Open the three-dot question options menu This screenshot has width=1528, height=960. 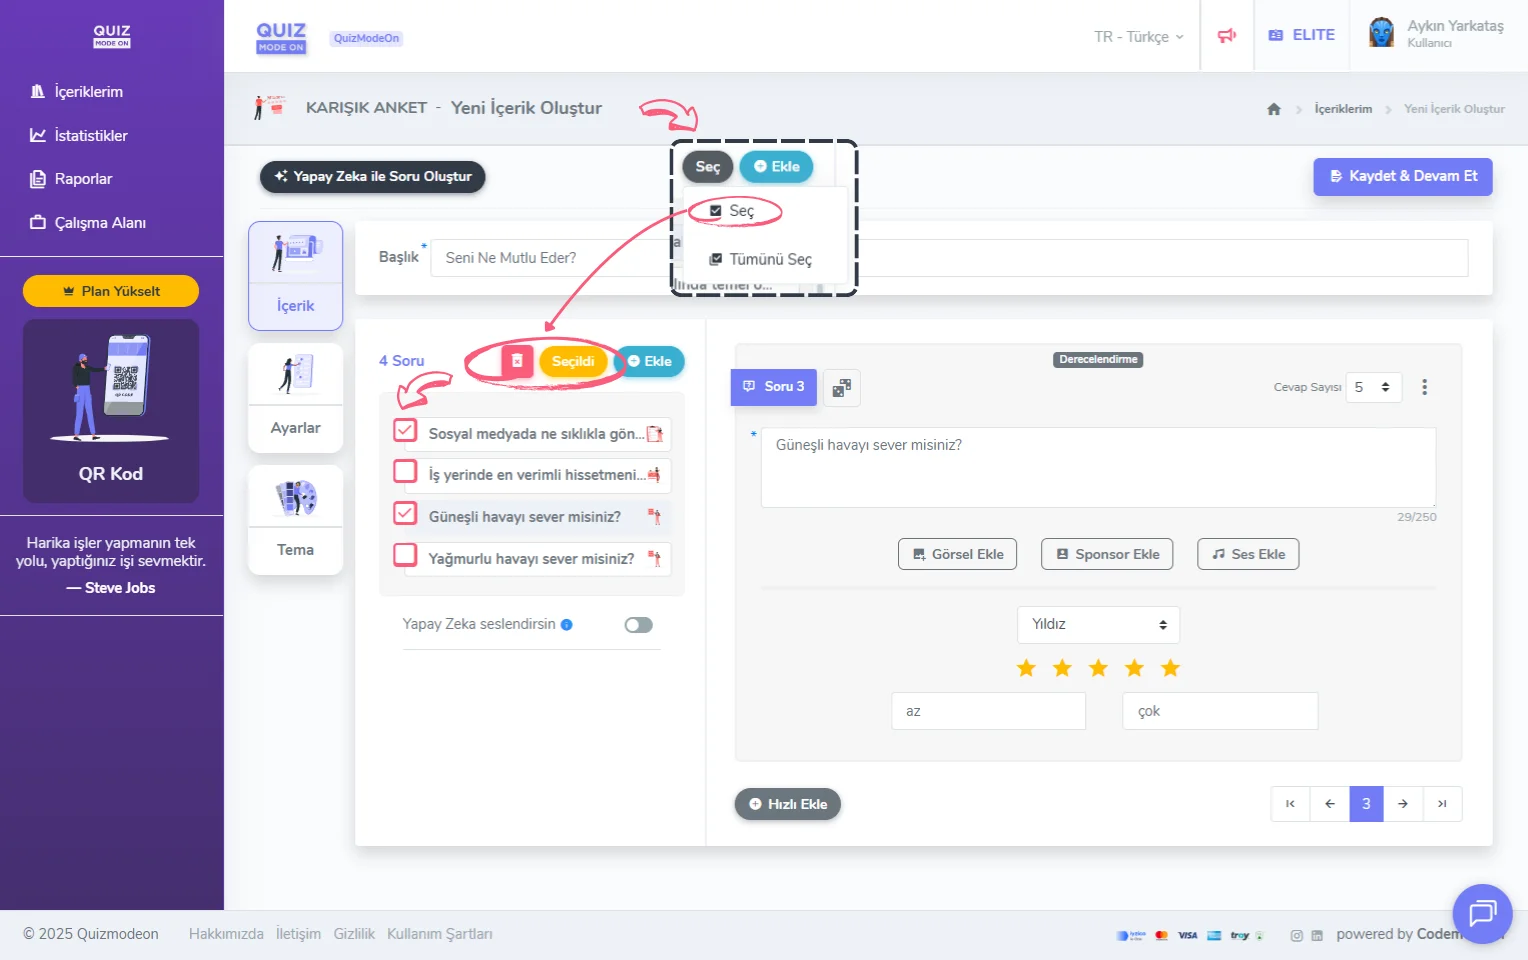point(1424,387)
